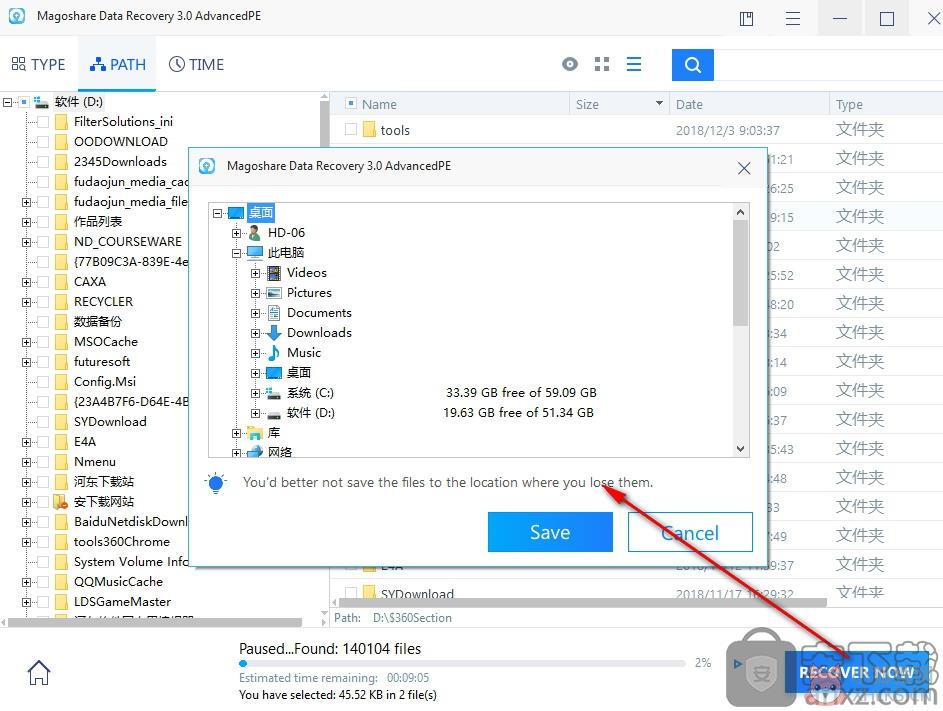Image resolution: width=943 pixels, height=711 pixels.
Task: Click the Magoshare app logo icon
Action: tap(17, 16)
